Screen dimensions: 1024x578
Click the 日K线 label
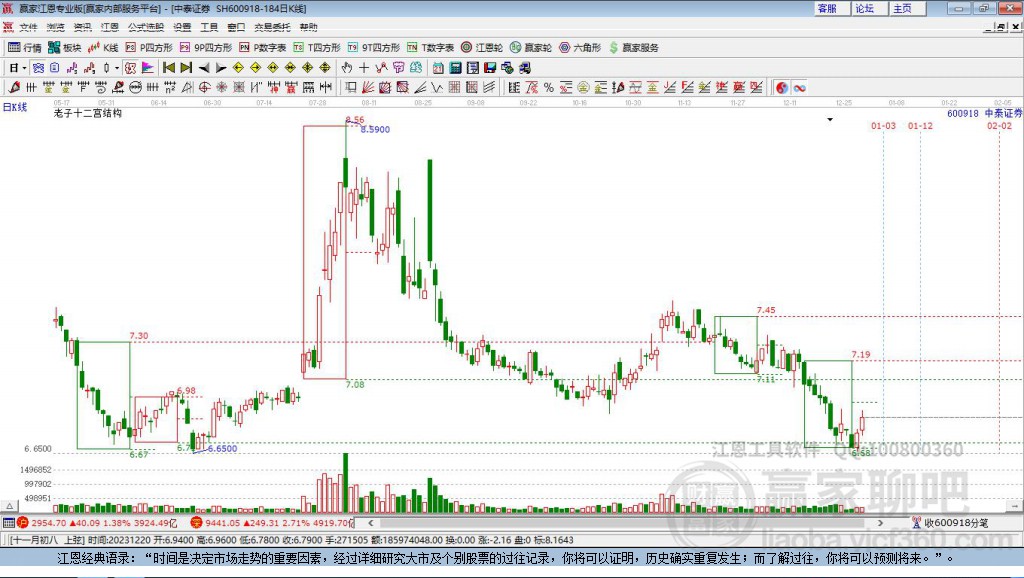[x=15, y=107]
